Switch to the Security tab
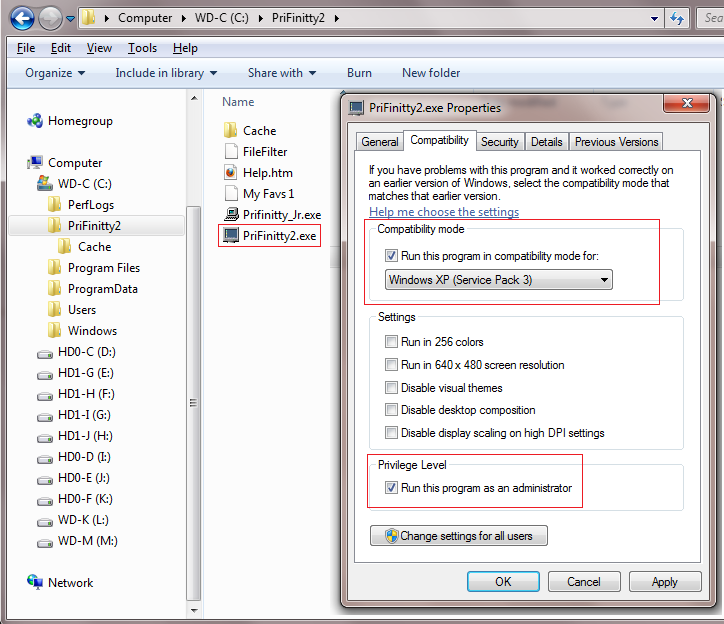 click(499, 142)
